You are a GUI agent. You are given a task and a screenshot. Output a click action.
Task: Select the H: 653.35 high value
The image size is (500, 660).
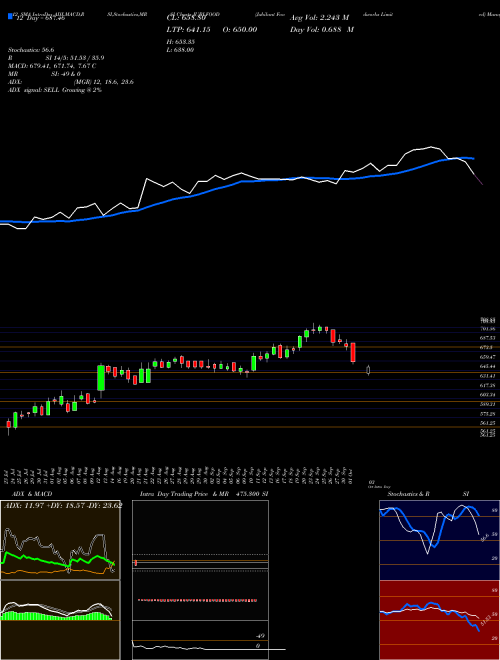point(180,42)
